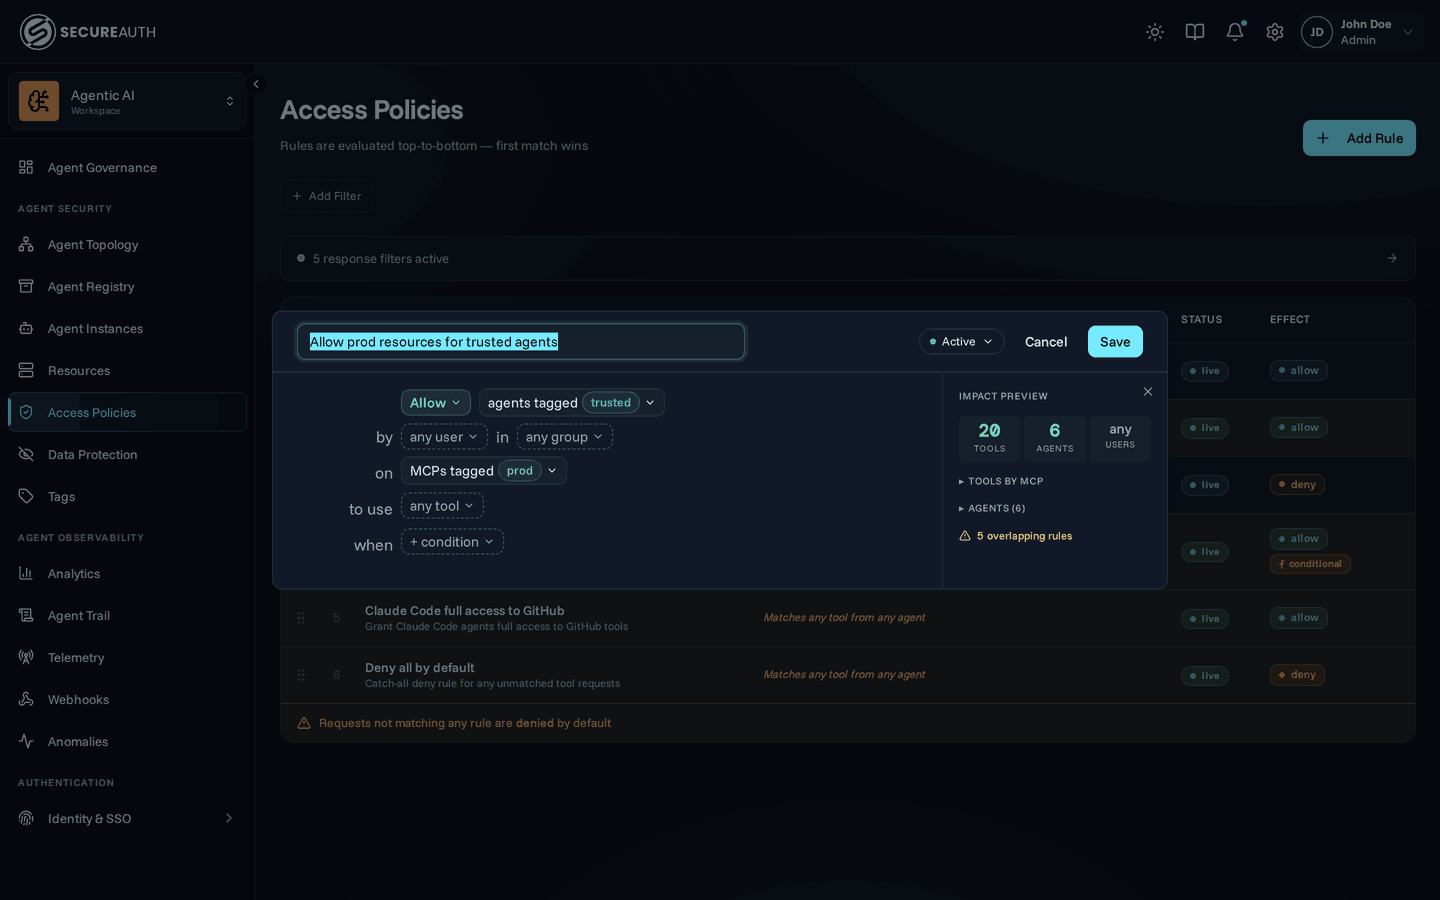This screenshot has height=900, width=1440.
Task: Click the Analytics chart icon
Action: pos(26,573)
